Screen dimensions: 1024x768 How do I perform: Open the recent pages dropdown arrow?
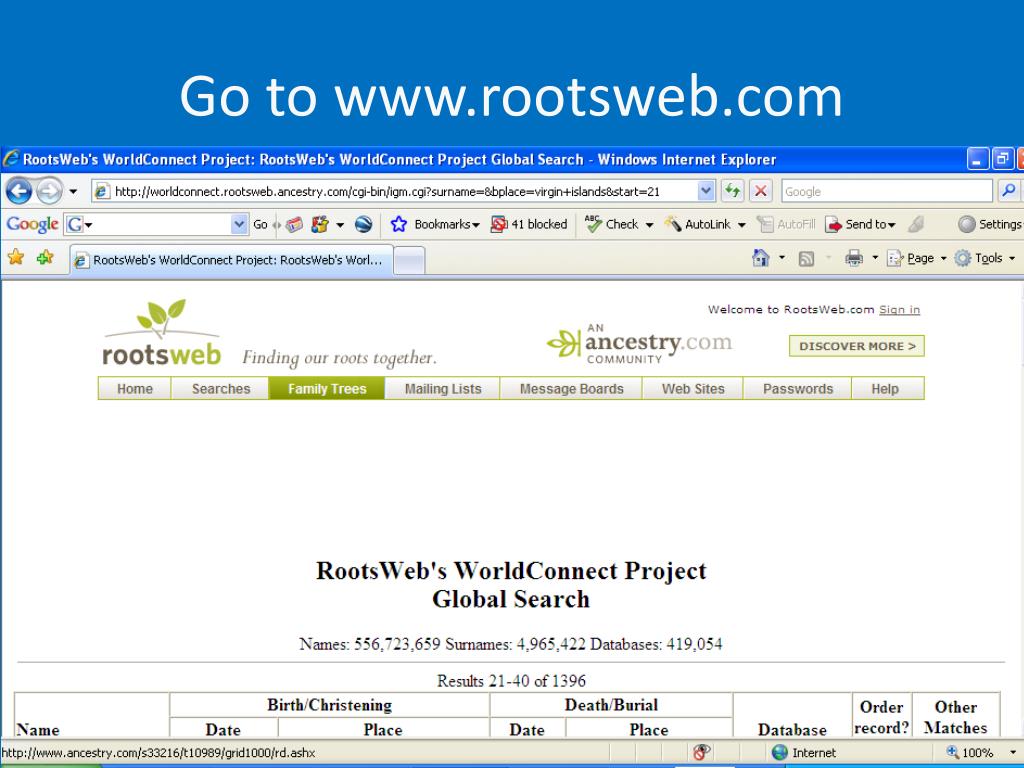click(73, 192)
